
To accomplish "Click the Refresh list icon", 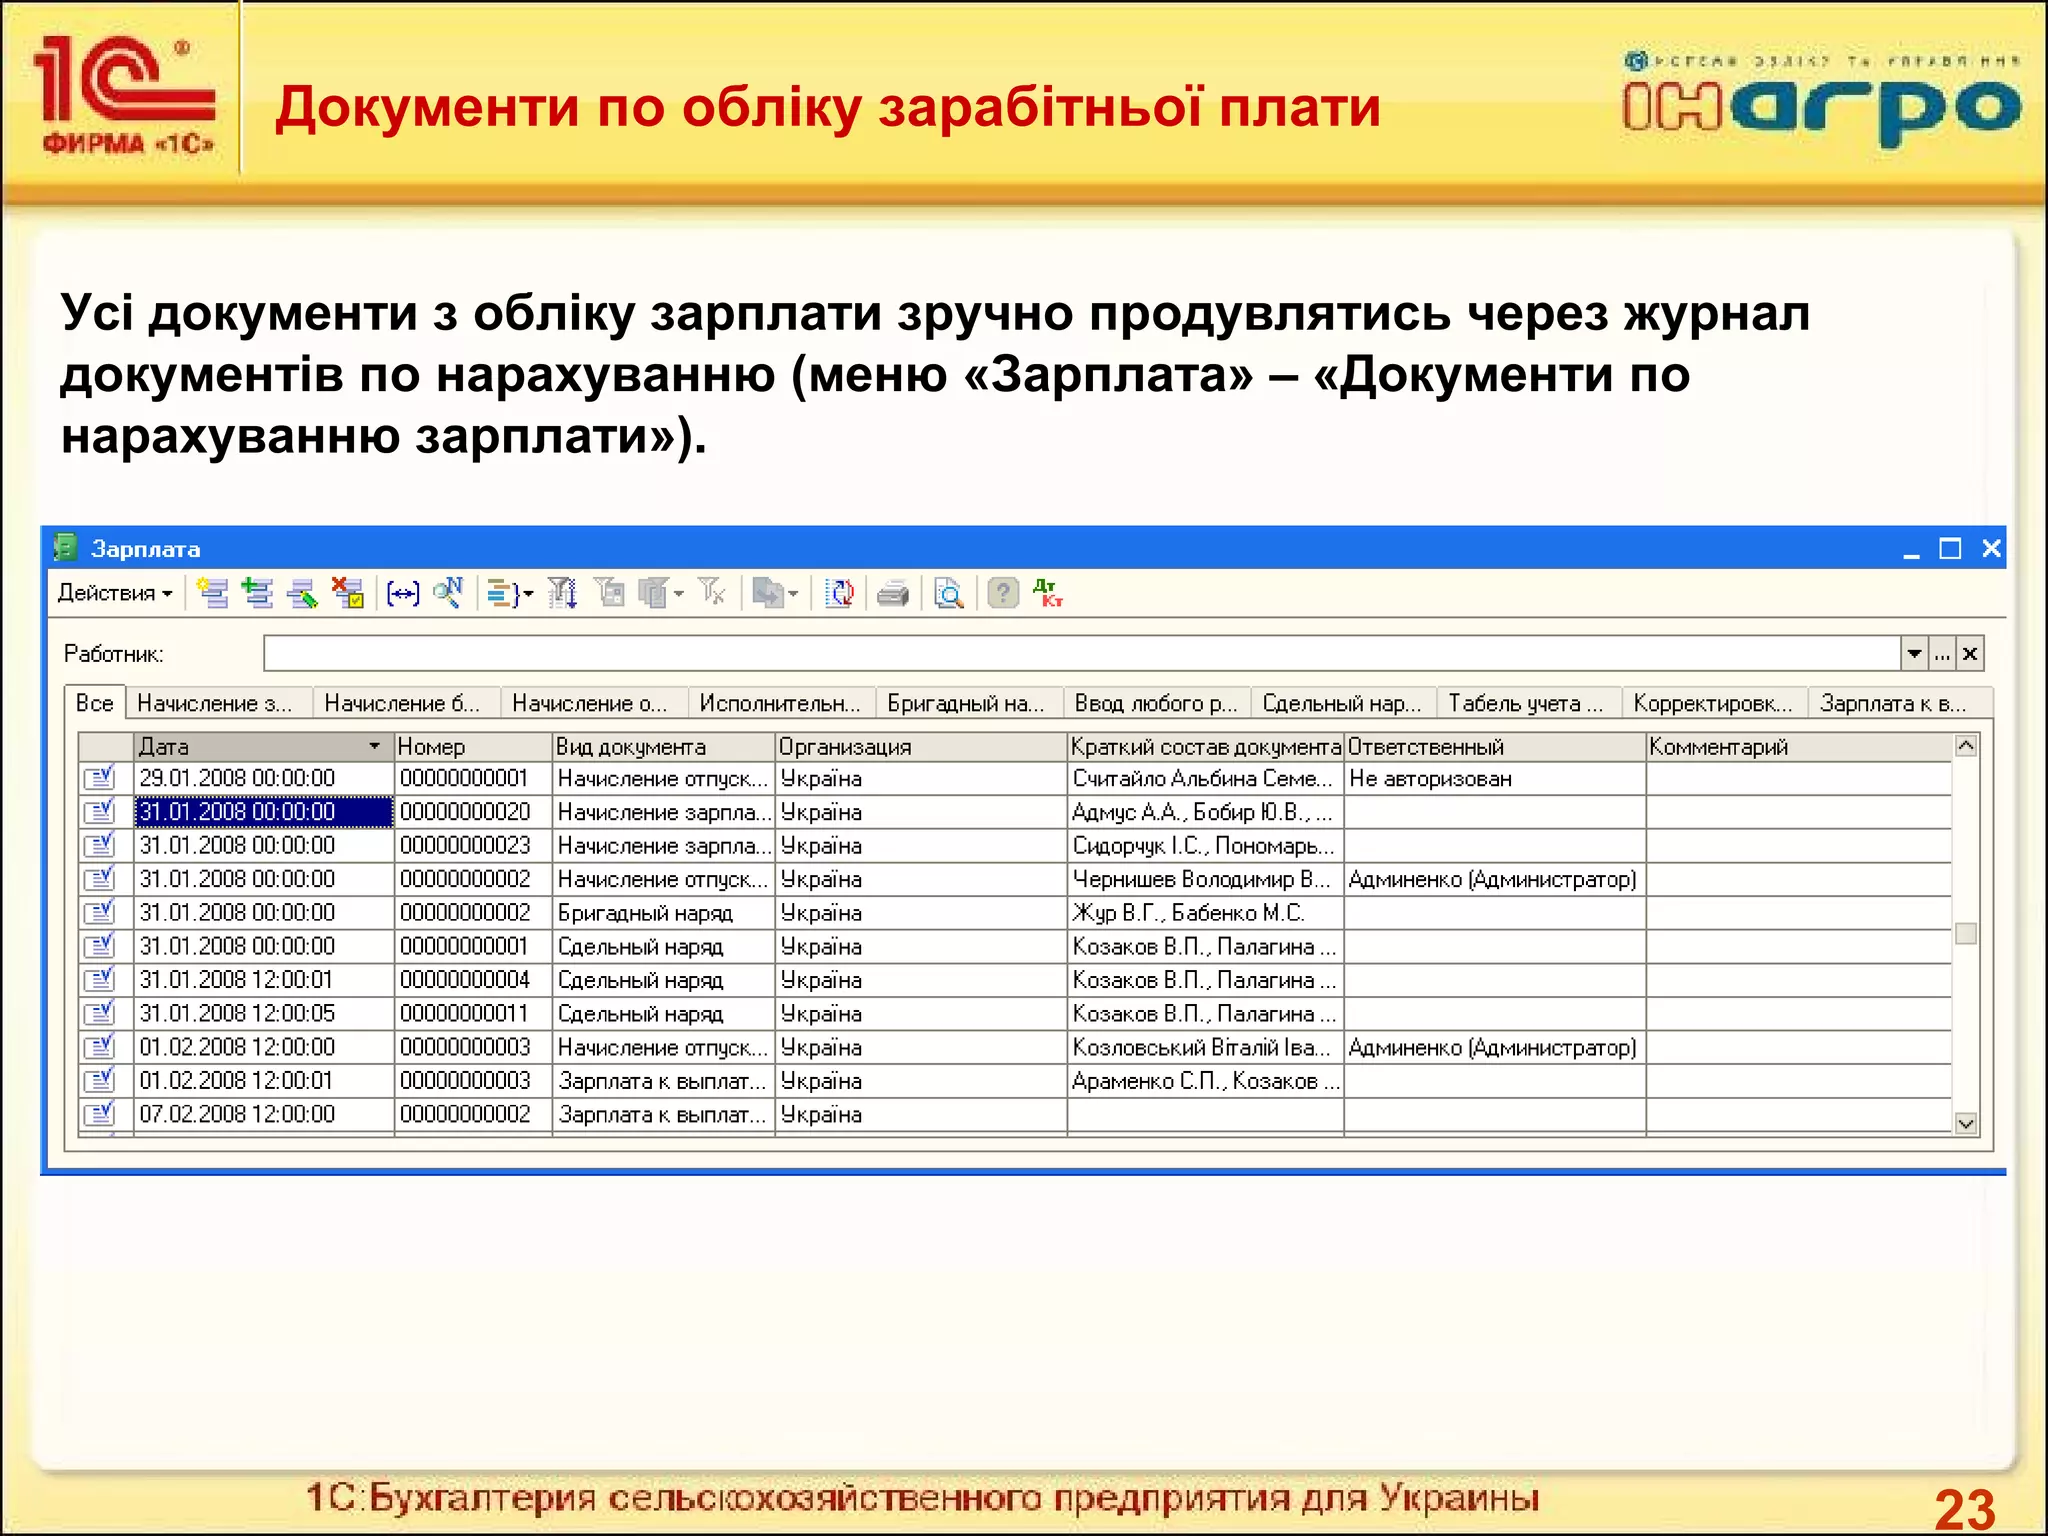I will point(839,593).
